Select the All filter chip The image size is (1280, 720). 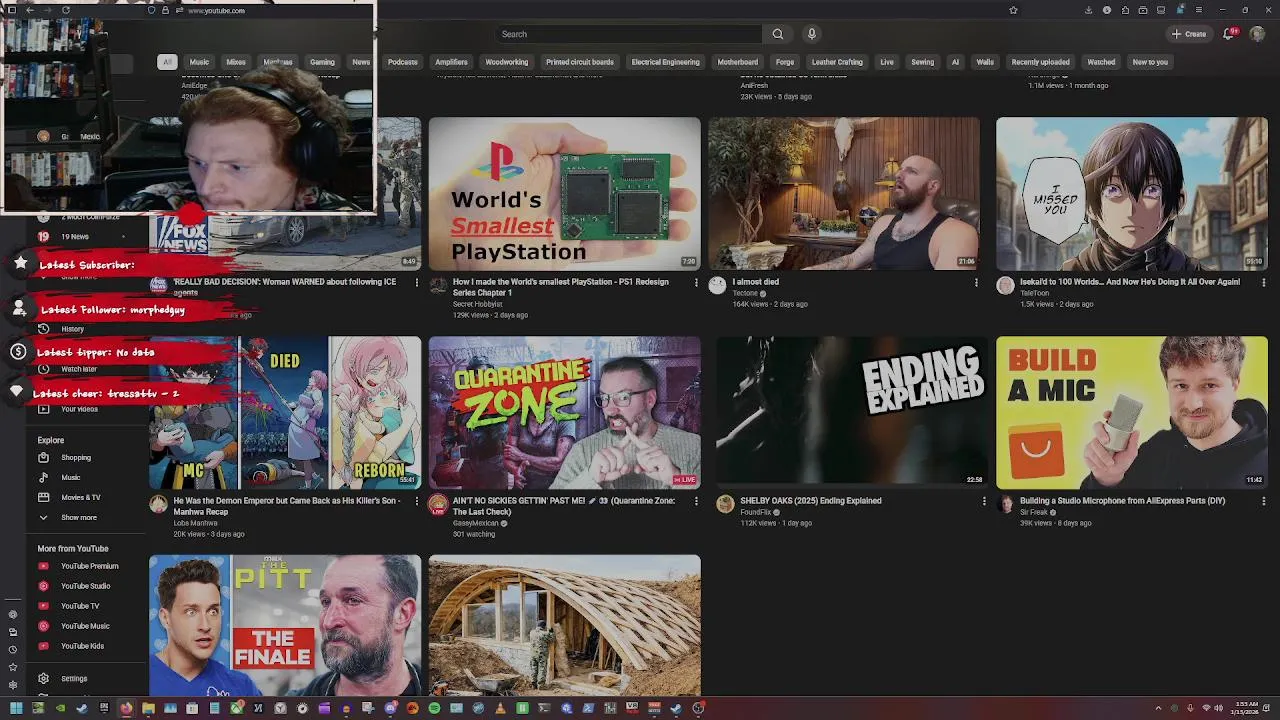click(167, 62)
